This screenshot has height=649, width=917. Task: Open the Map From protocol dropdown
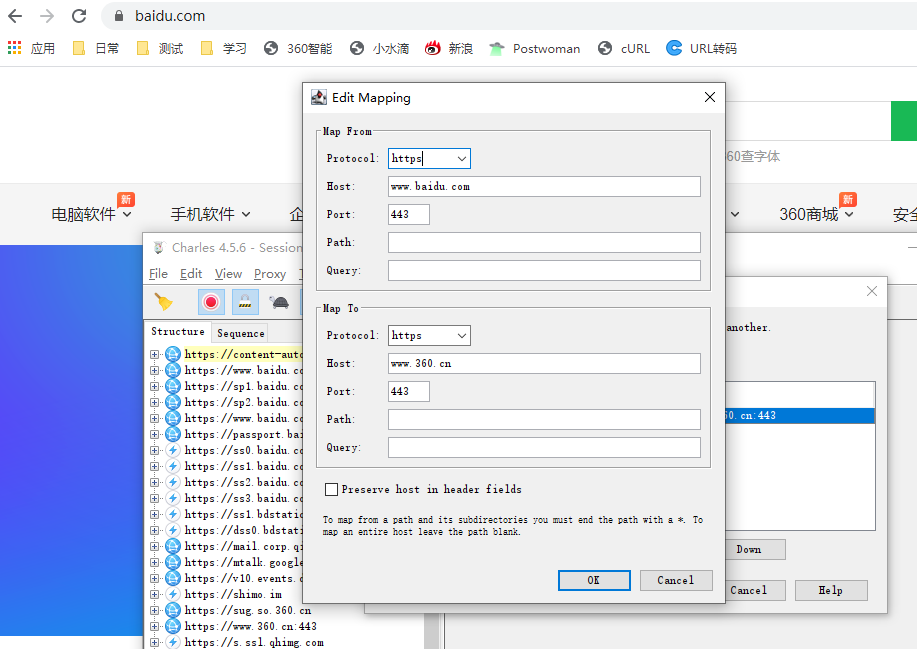[429, 158]
